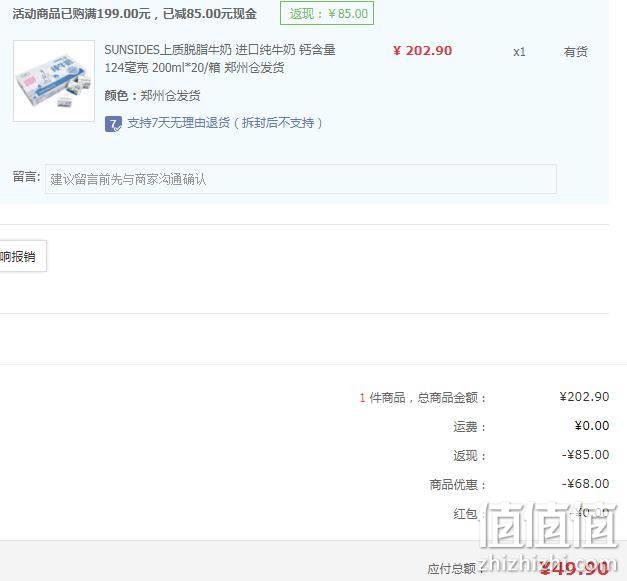
Task: Click the ¥202.90 item price
Action: 423,51
